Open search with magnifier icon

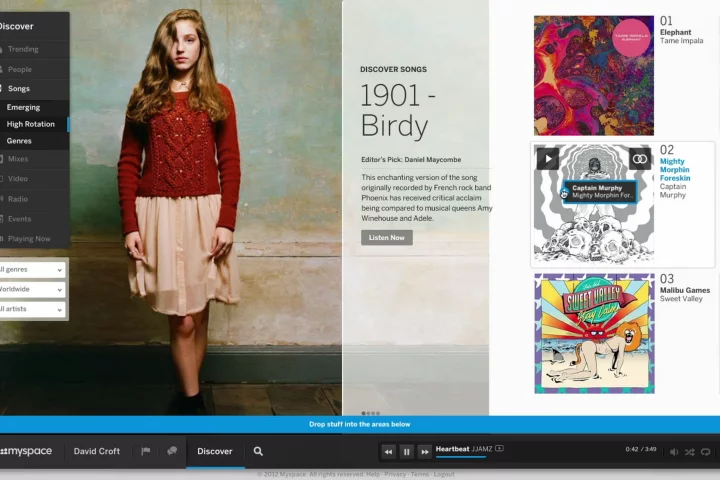coord(258,452)
